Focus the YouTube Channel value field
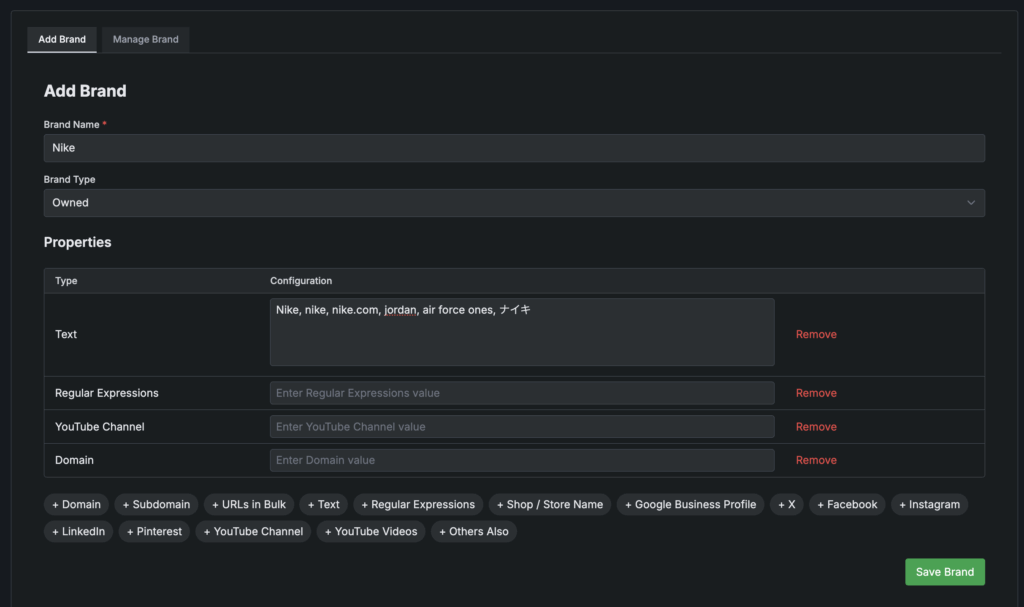Screen dimensions: 1024x607 [x=521, y=427]
